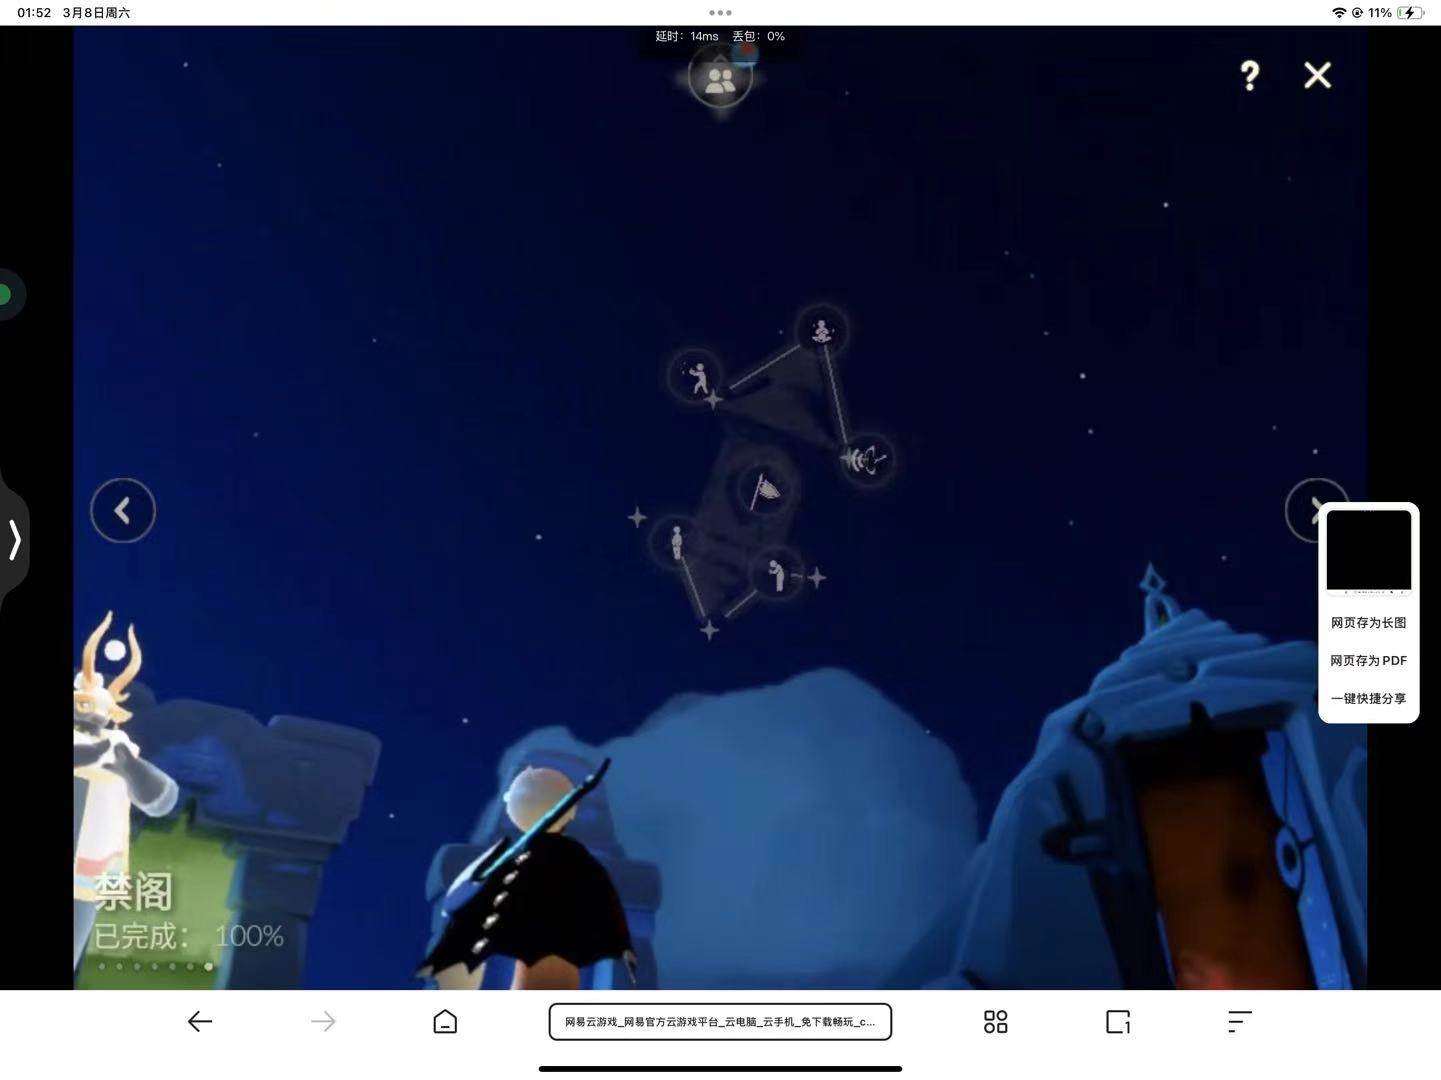Open the browser home page
This screenshot has height=1080, width=1441.
pos(445,1021)
